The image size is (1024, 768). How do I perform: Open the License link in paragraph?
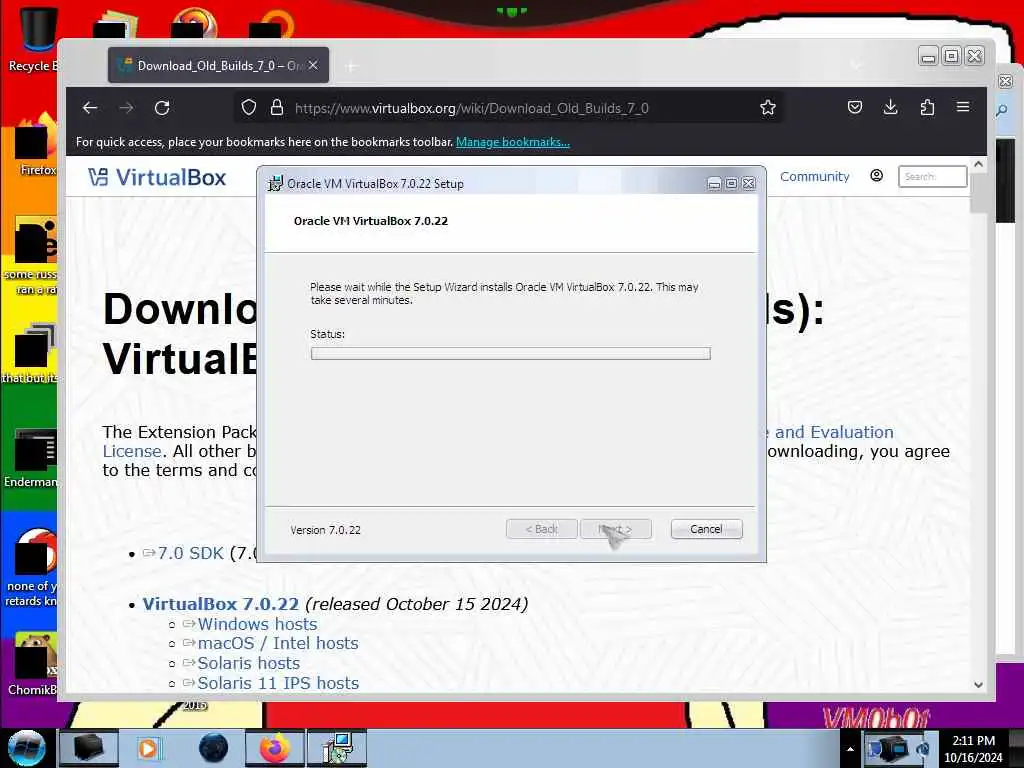tap(132, 451)
